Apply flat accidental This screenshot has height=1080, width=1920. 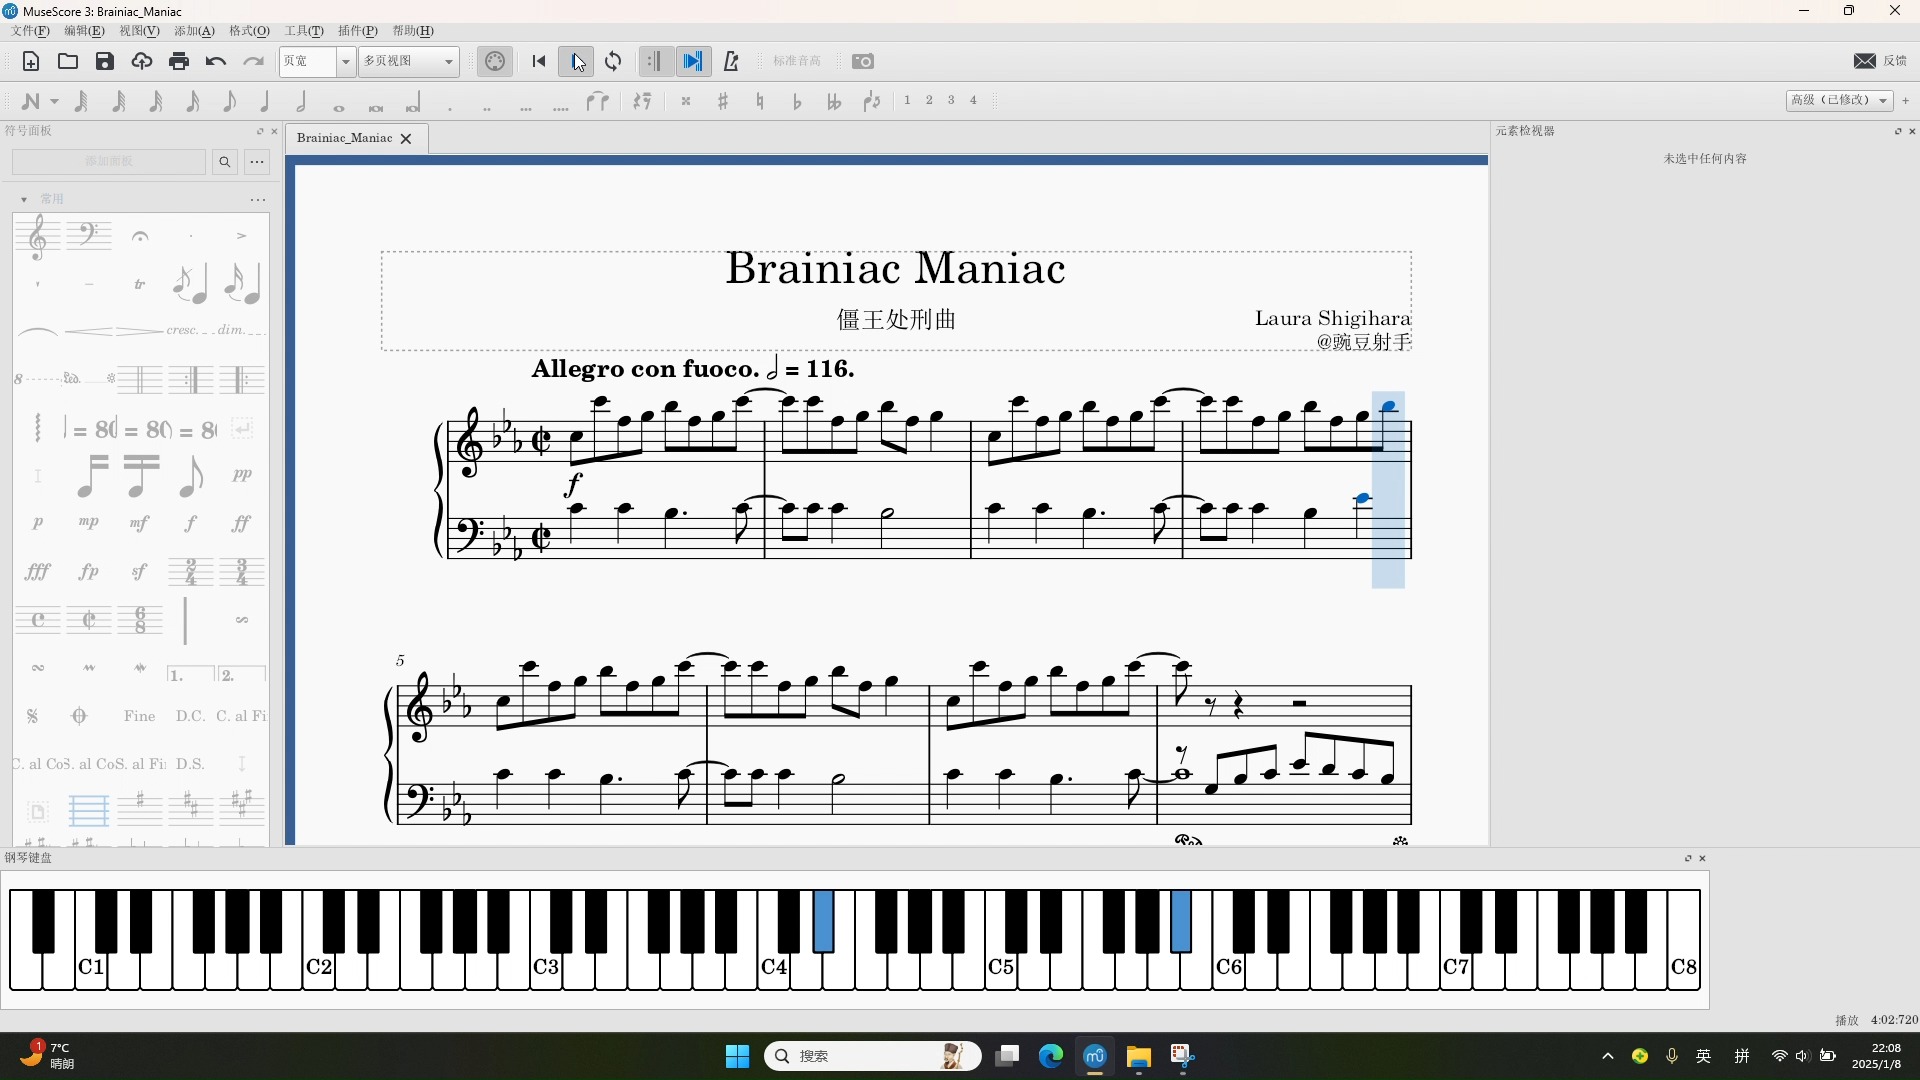pos(797,101)
